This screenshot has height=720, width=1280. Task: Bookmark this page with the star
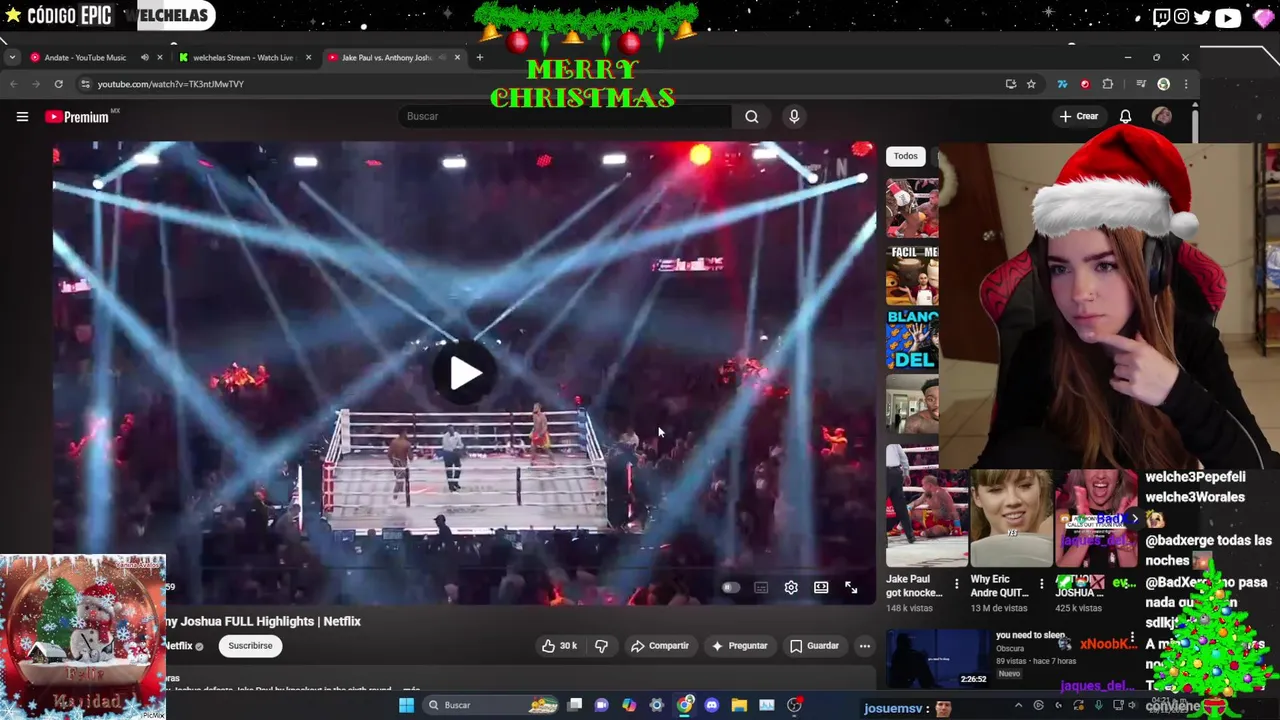tap(1031, 84)
